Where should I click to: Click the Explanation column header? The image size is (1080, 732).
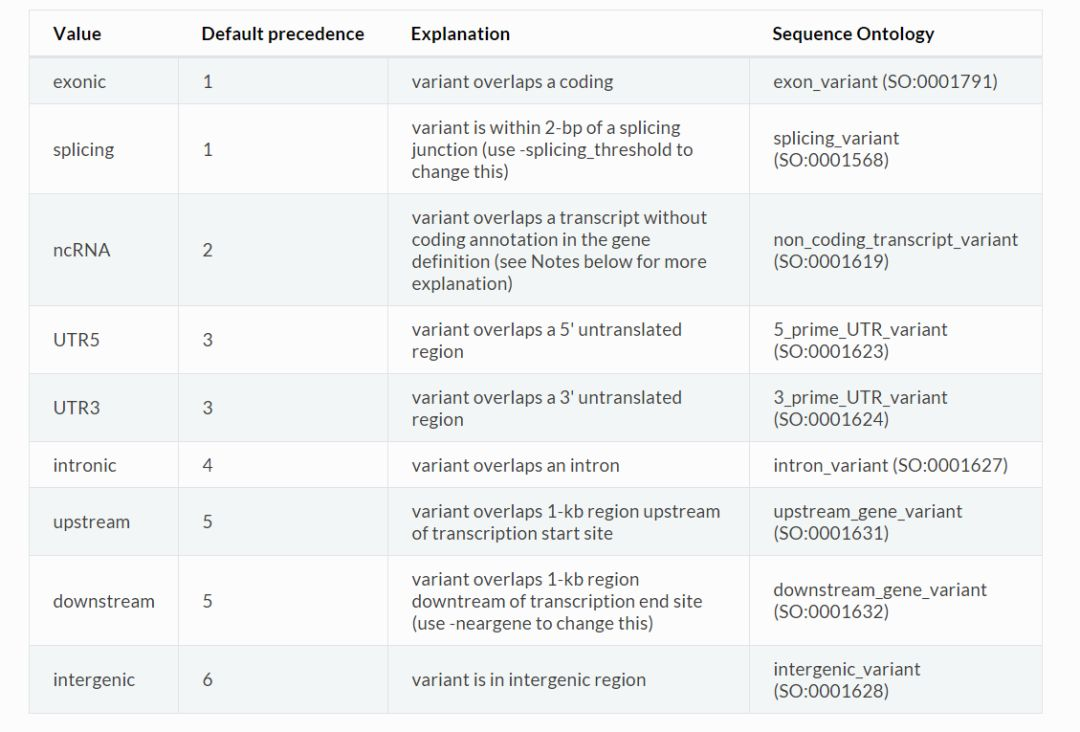[460, 34]
